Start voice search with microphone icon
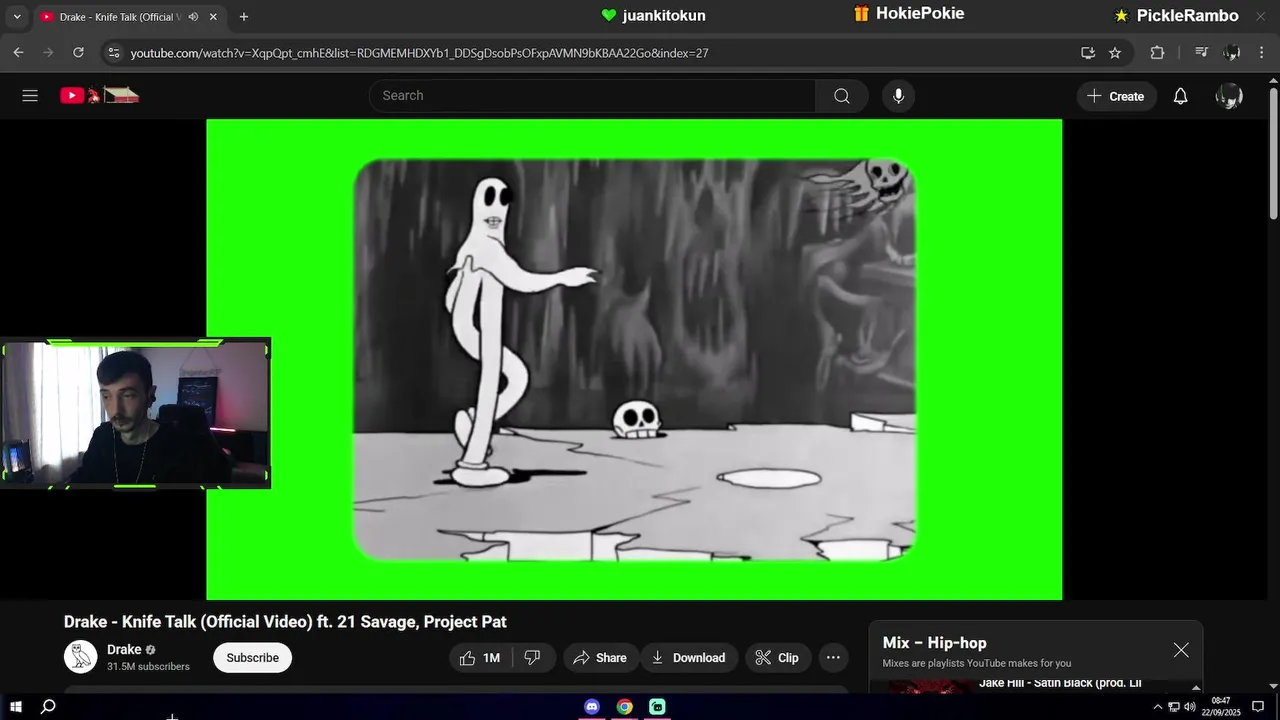 pyautogui.click(x=898, y=96)
